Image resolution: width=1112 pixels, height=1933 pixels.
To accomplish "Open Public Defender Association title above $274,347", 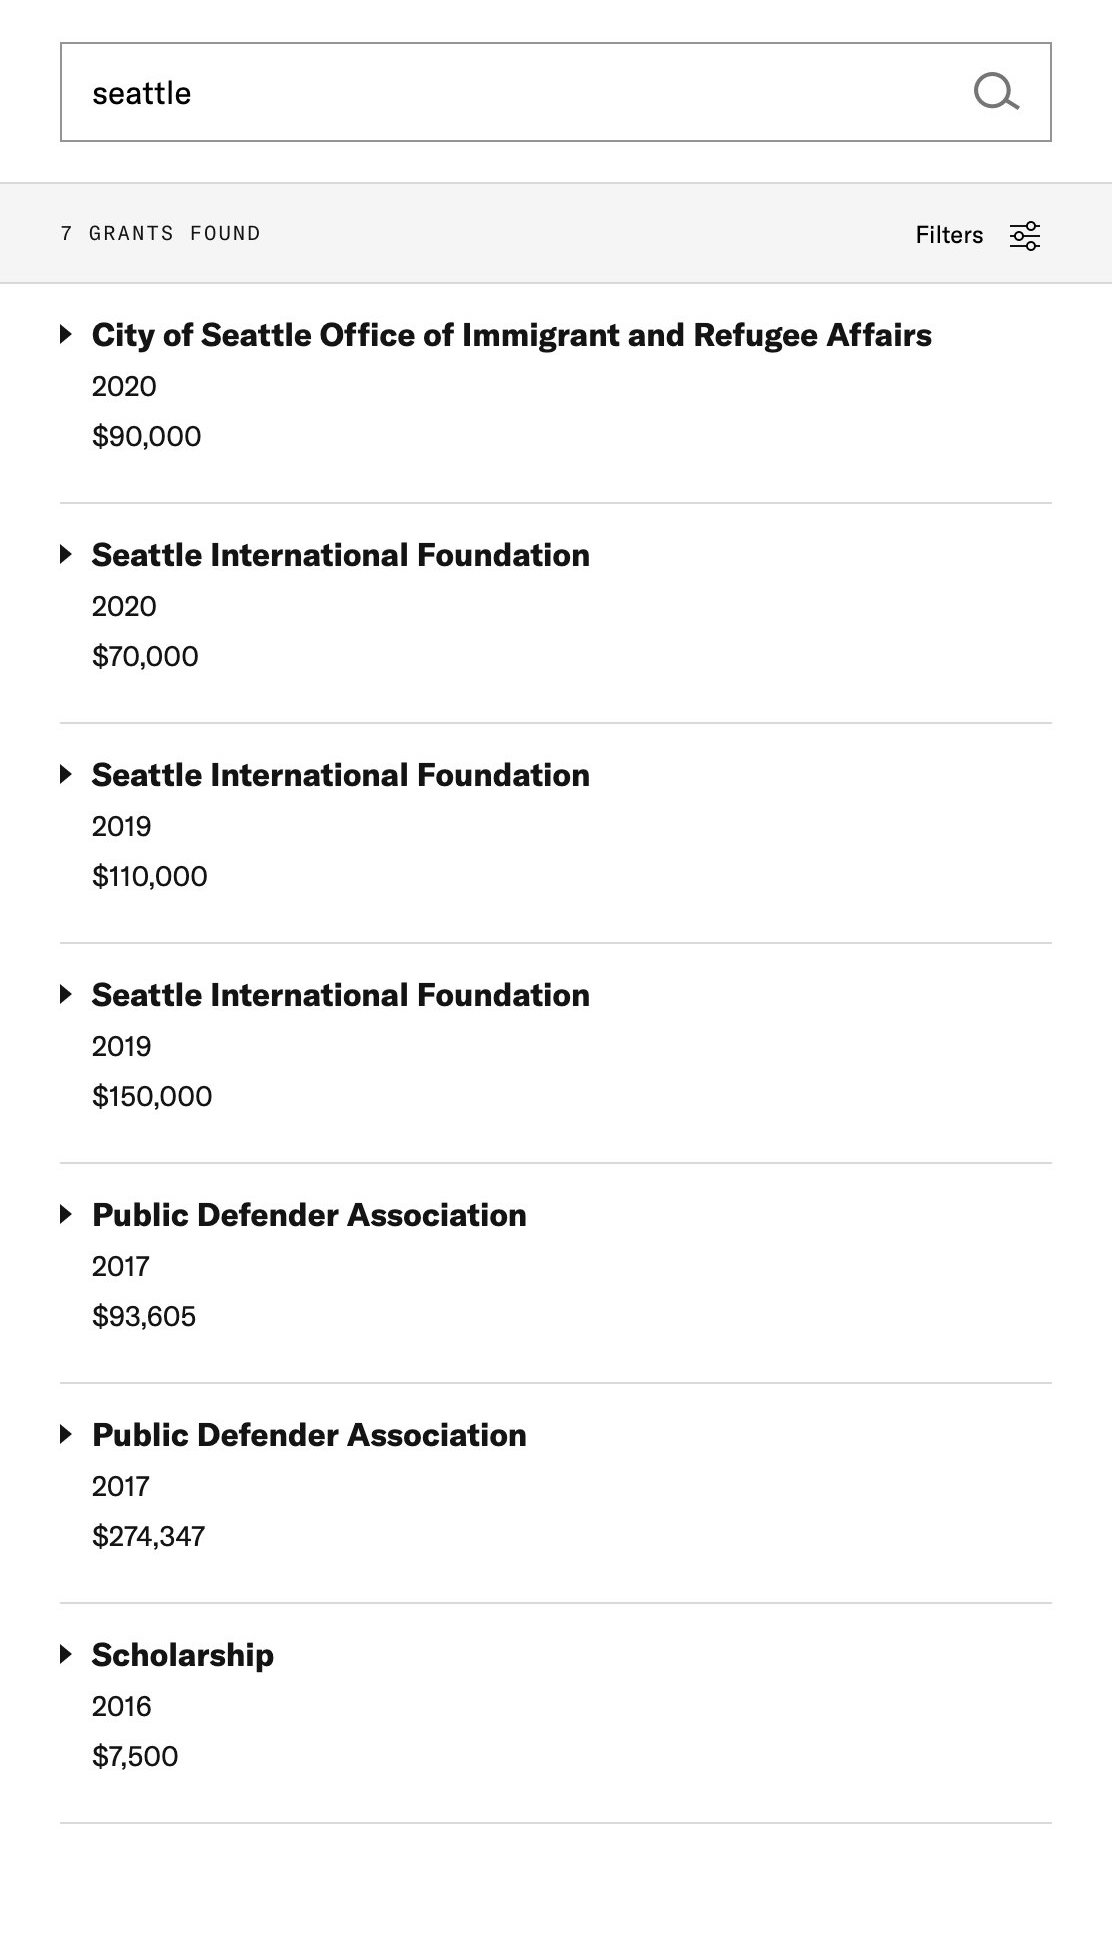I will 309,1435.
